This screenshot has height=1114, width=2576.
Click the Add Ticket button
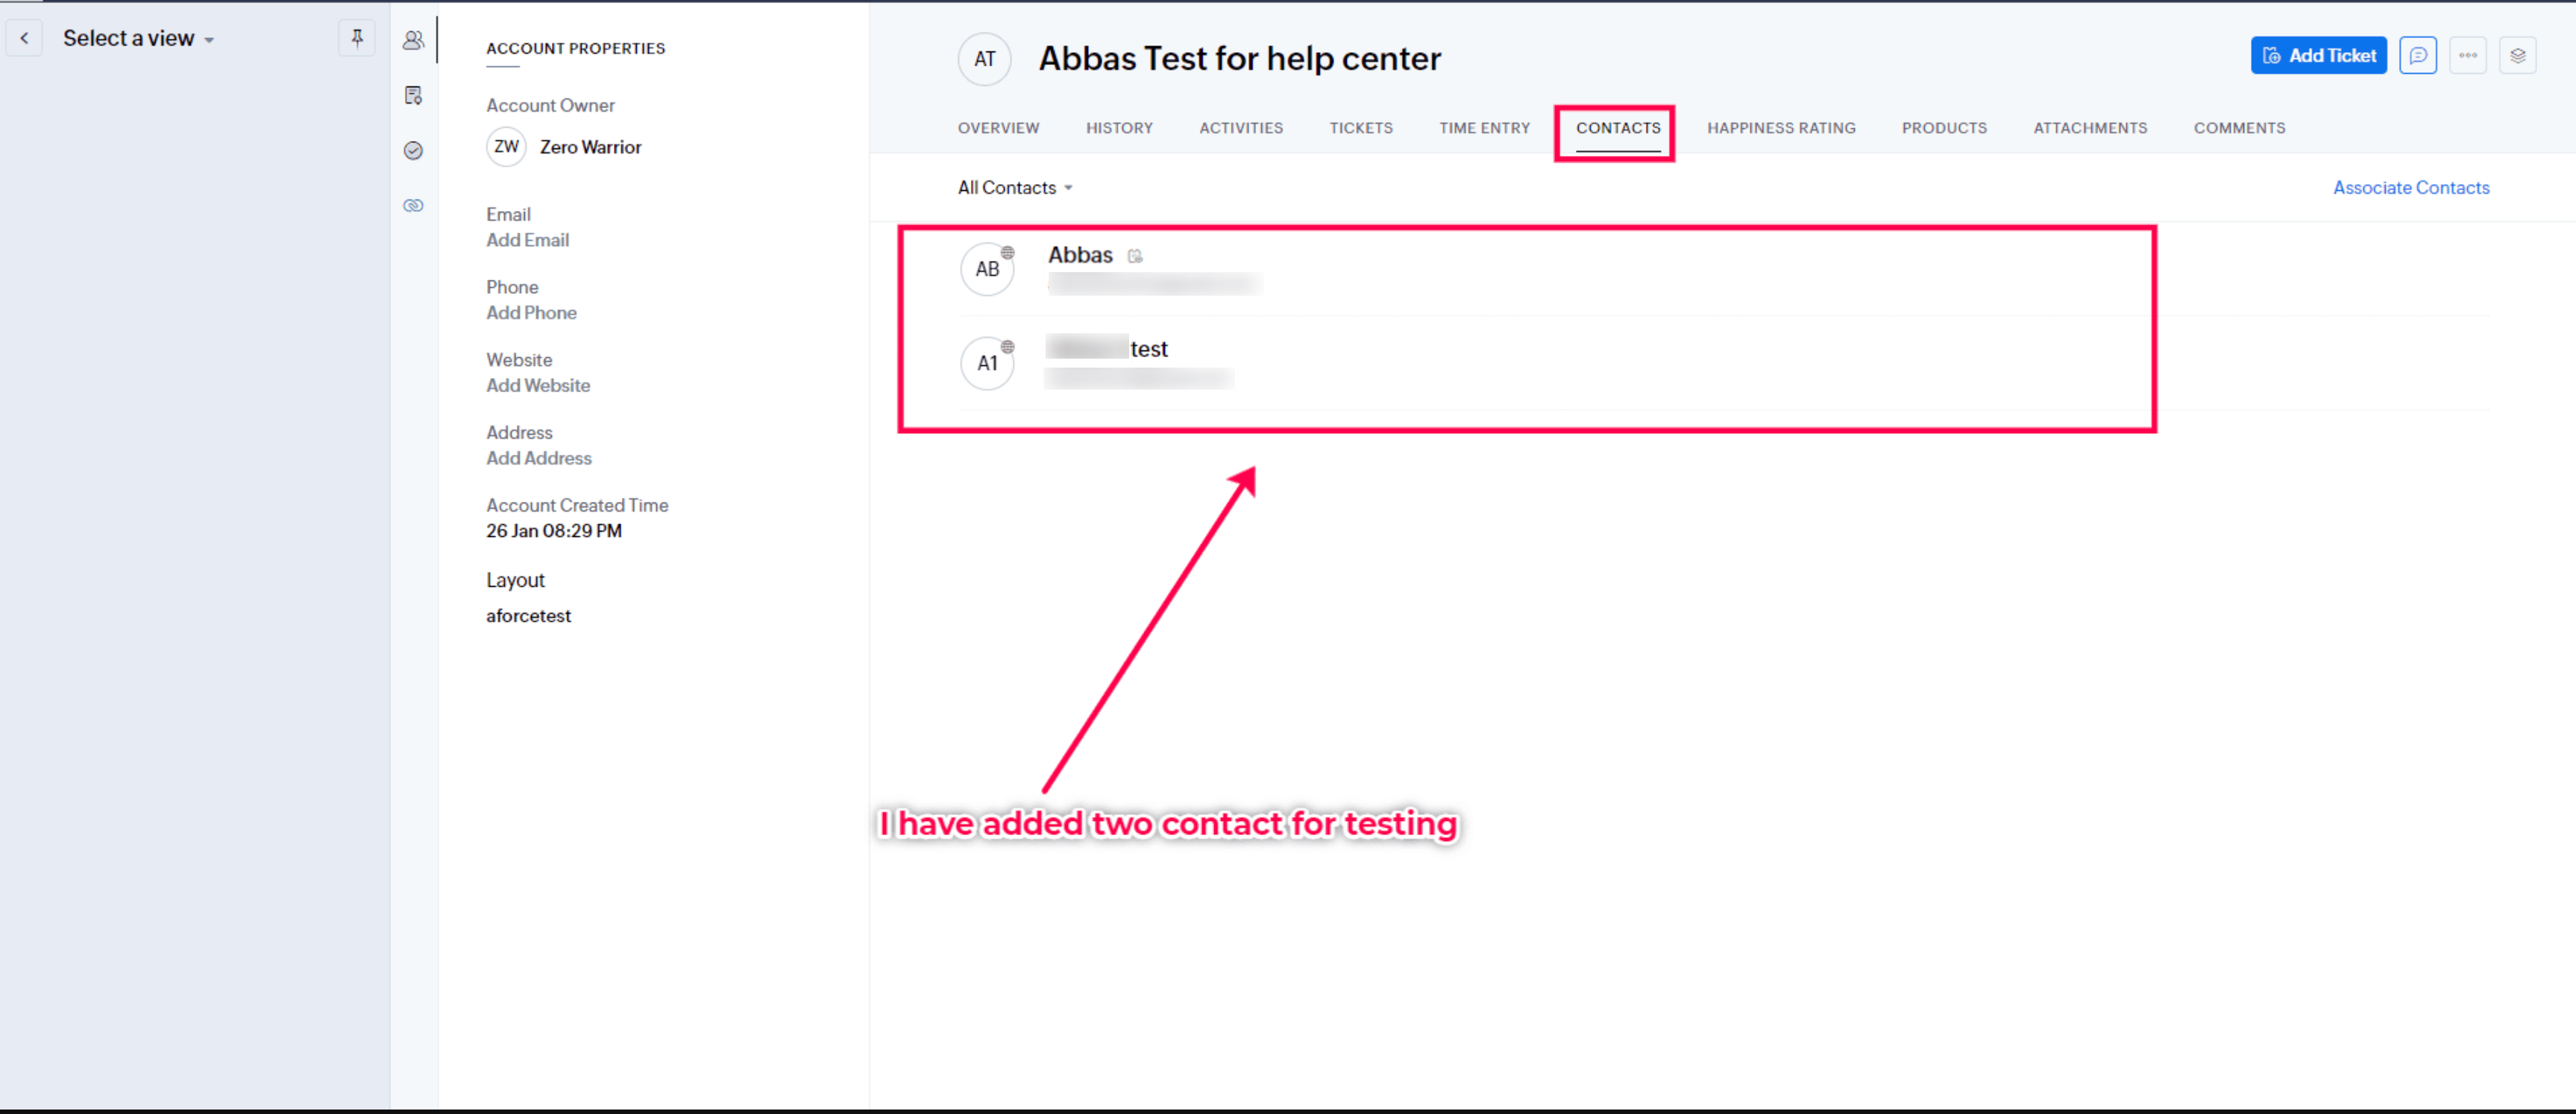point(2318,55)
